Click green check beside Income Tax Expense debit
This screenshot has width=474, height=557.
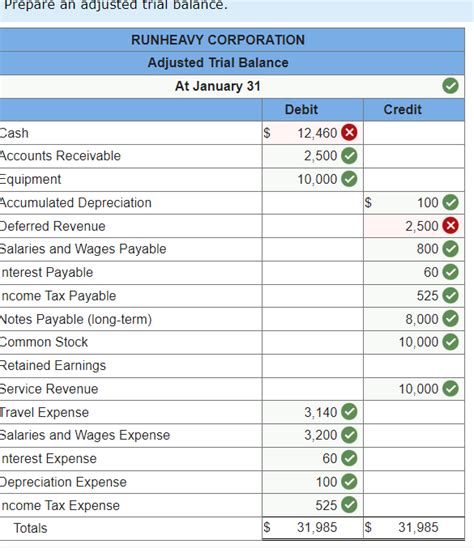coord(349,505)
